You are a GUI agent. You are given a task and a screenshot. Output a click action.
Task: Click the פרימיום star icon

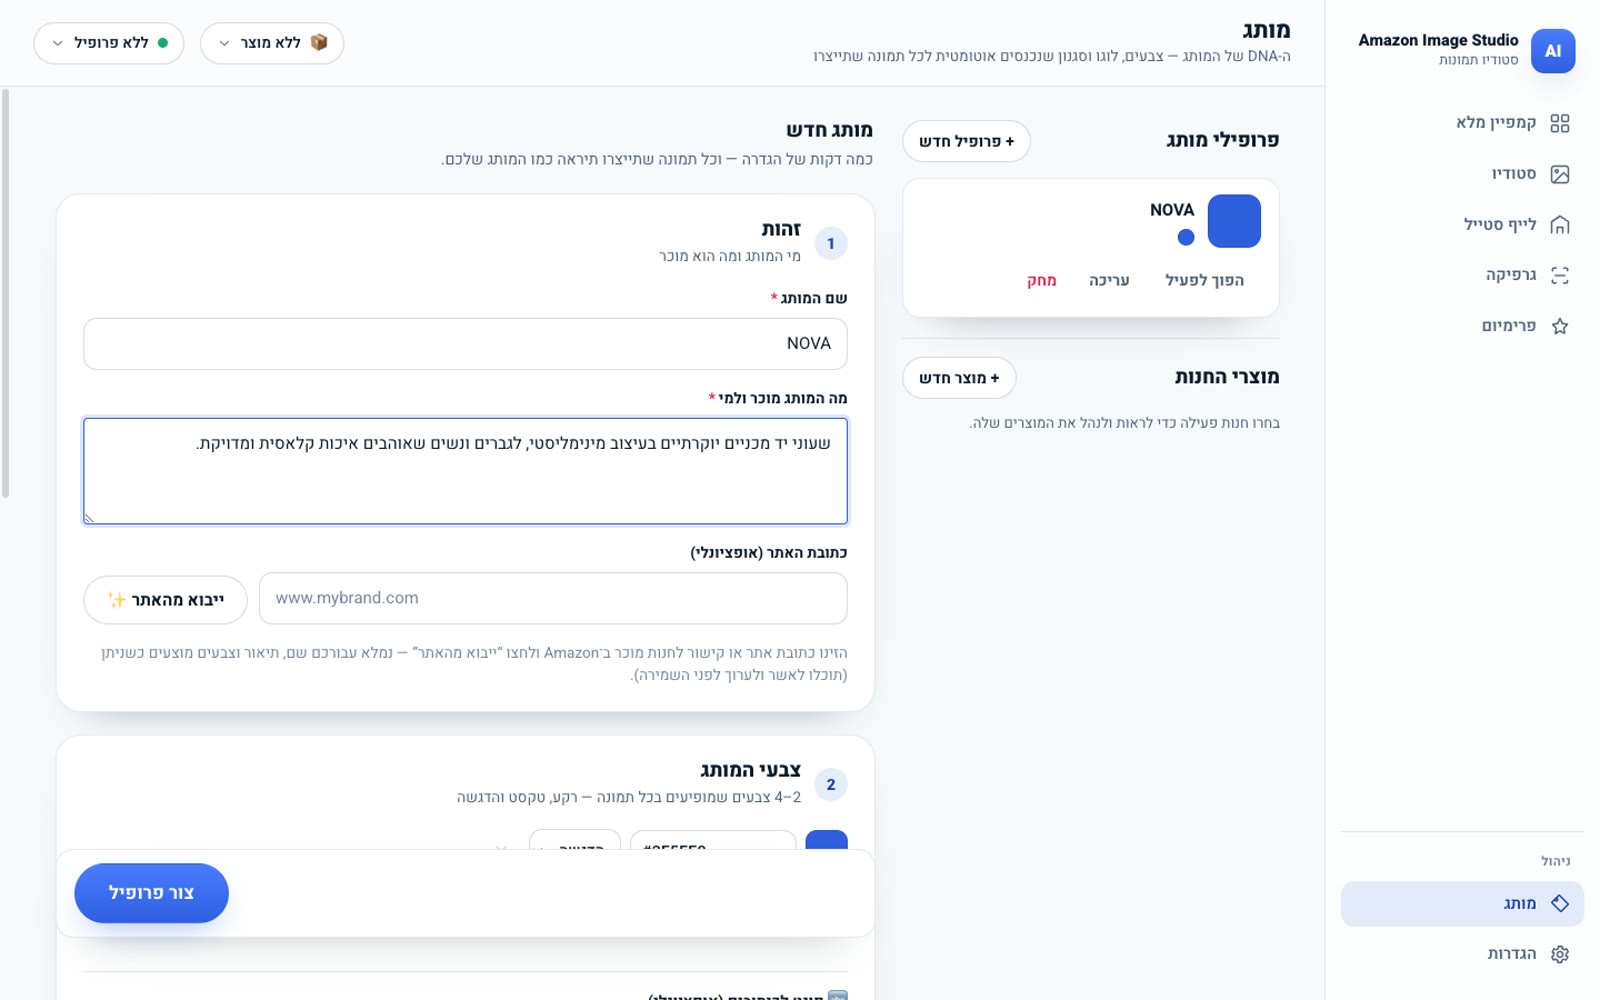(x=1560, y=326)
